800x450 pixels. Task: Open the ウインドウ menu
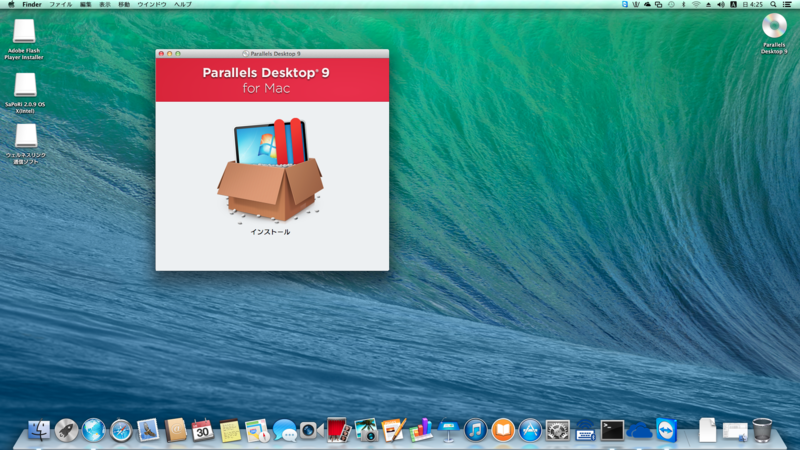tap(152, 4)
